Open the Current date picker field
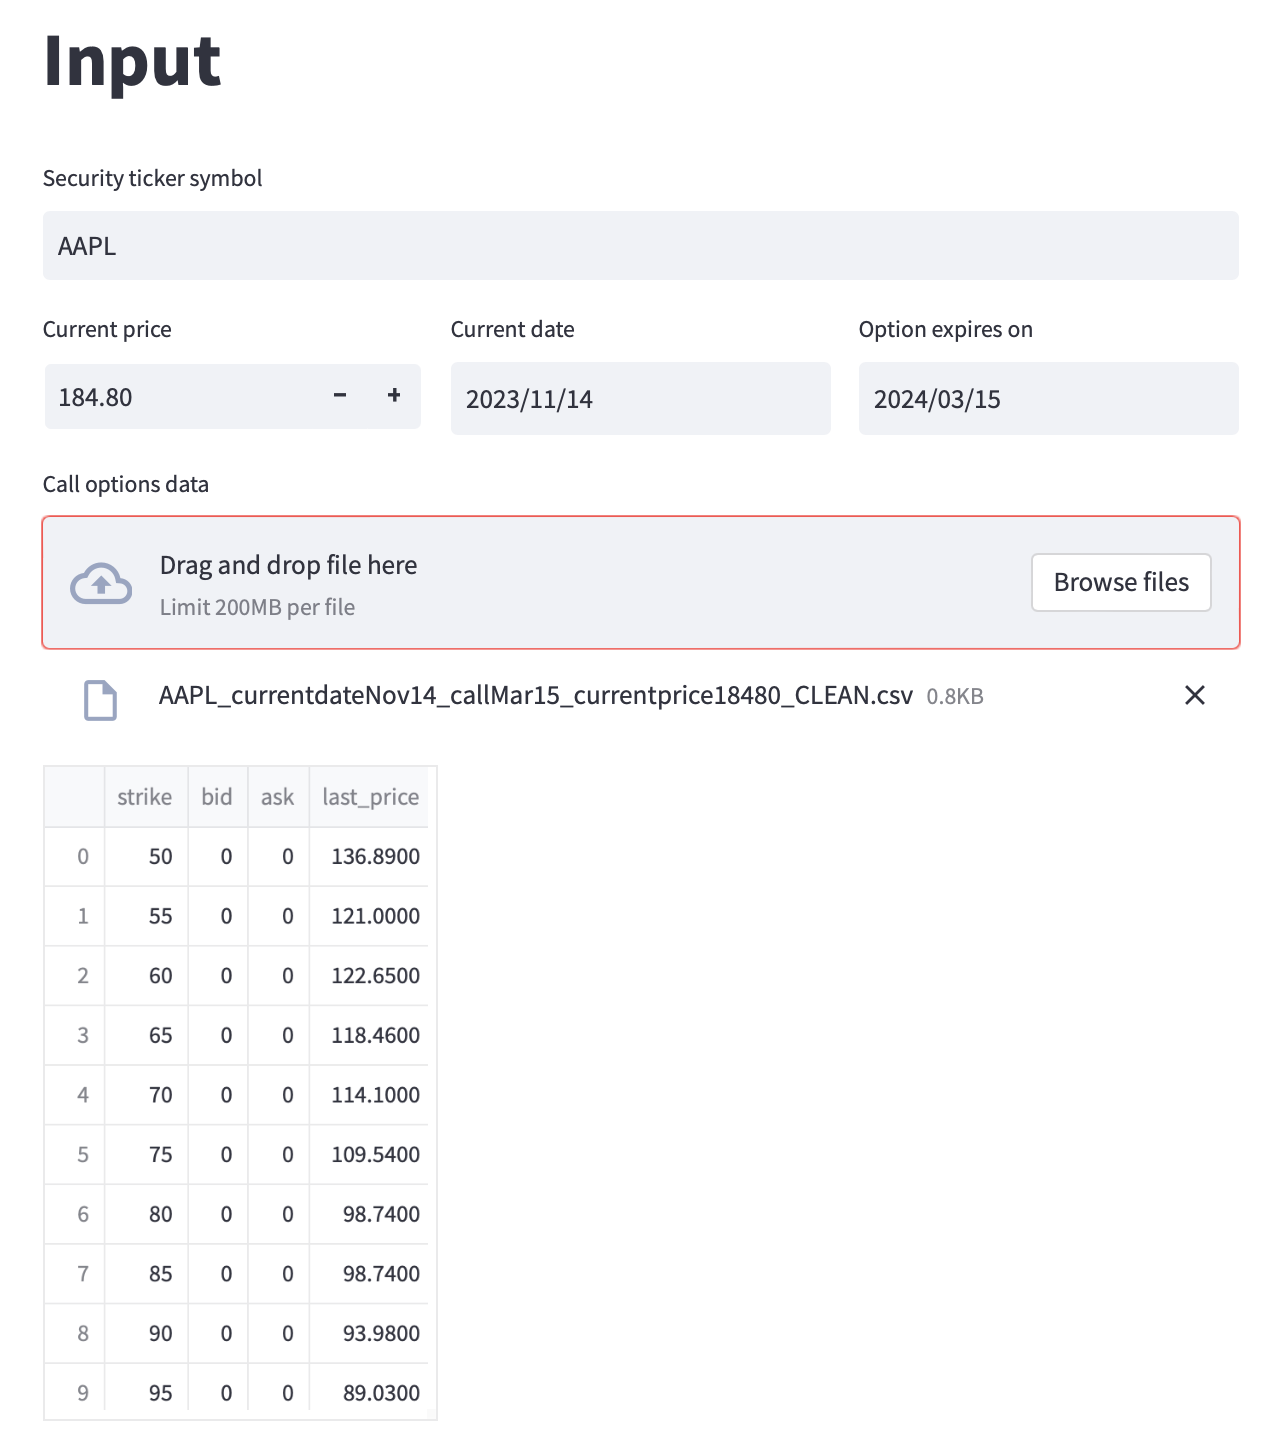This screenshot has height=1442, width=1262. [641, 399]
